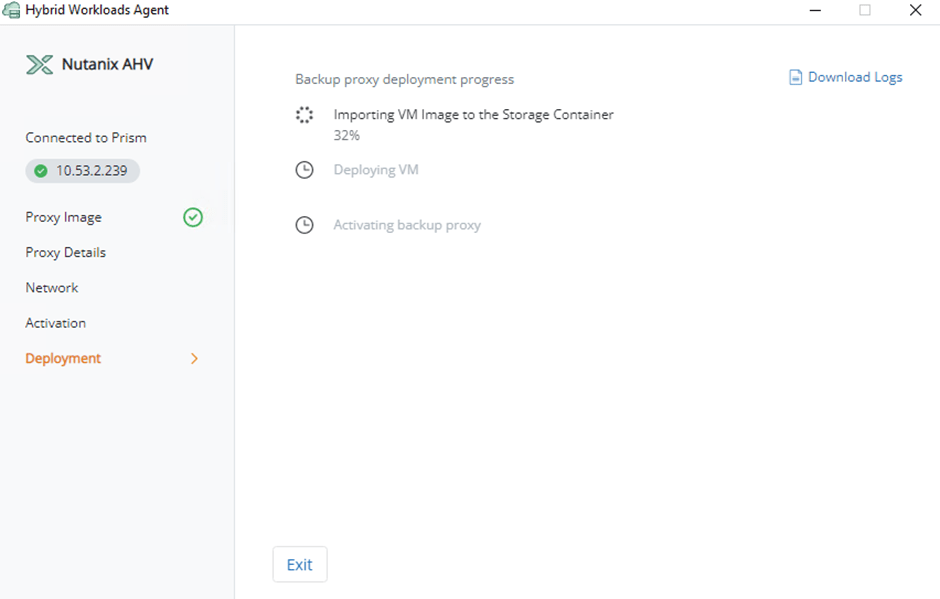The image size is (940, 599).
Task: Click the Hybrid Workloads Agent title bar icon
Action: pos(12,10)
